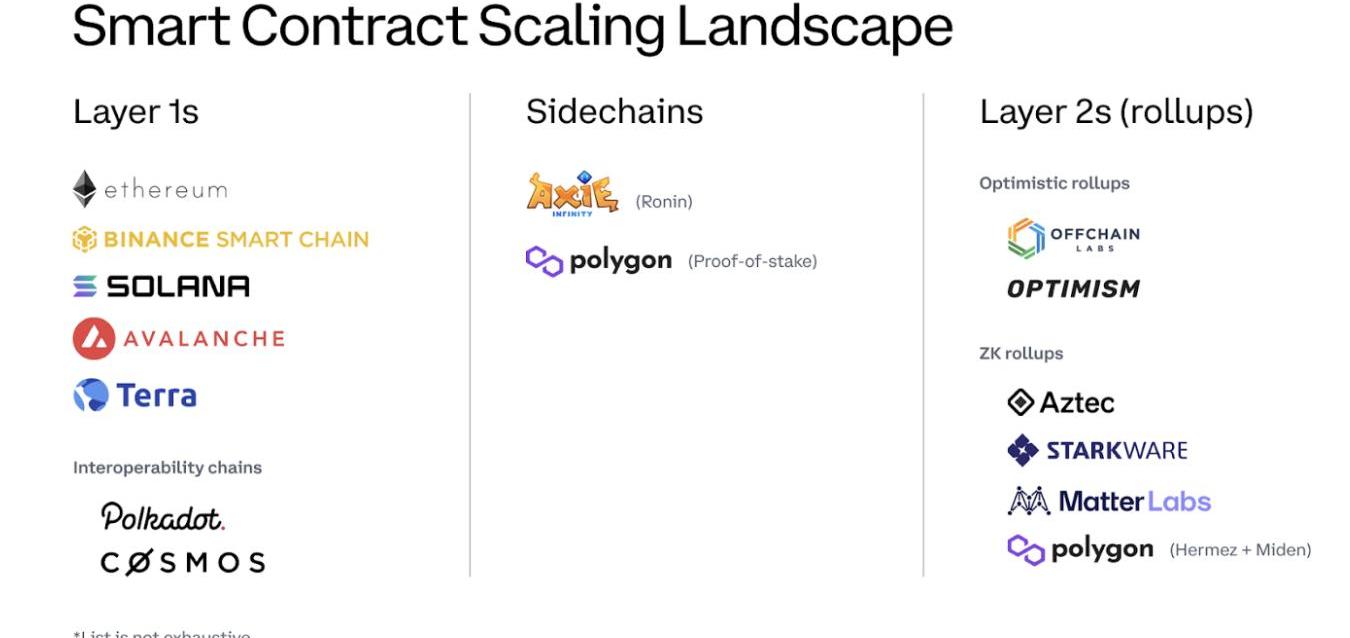Click the Binance Smart Chain cube icon

click(x=84, y=240)
